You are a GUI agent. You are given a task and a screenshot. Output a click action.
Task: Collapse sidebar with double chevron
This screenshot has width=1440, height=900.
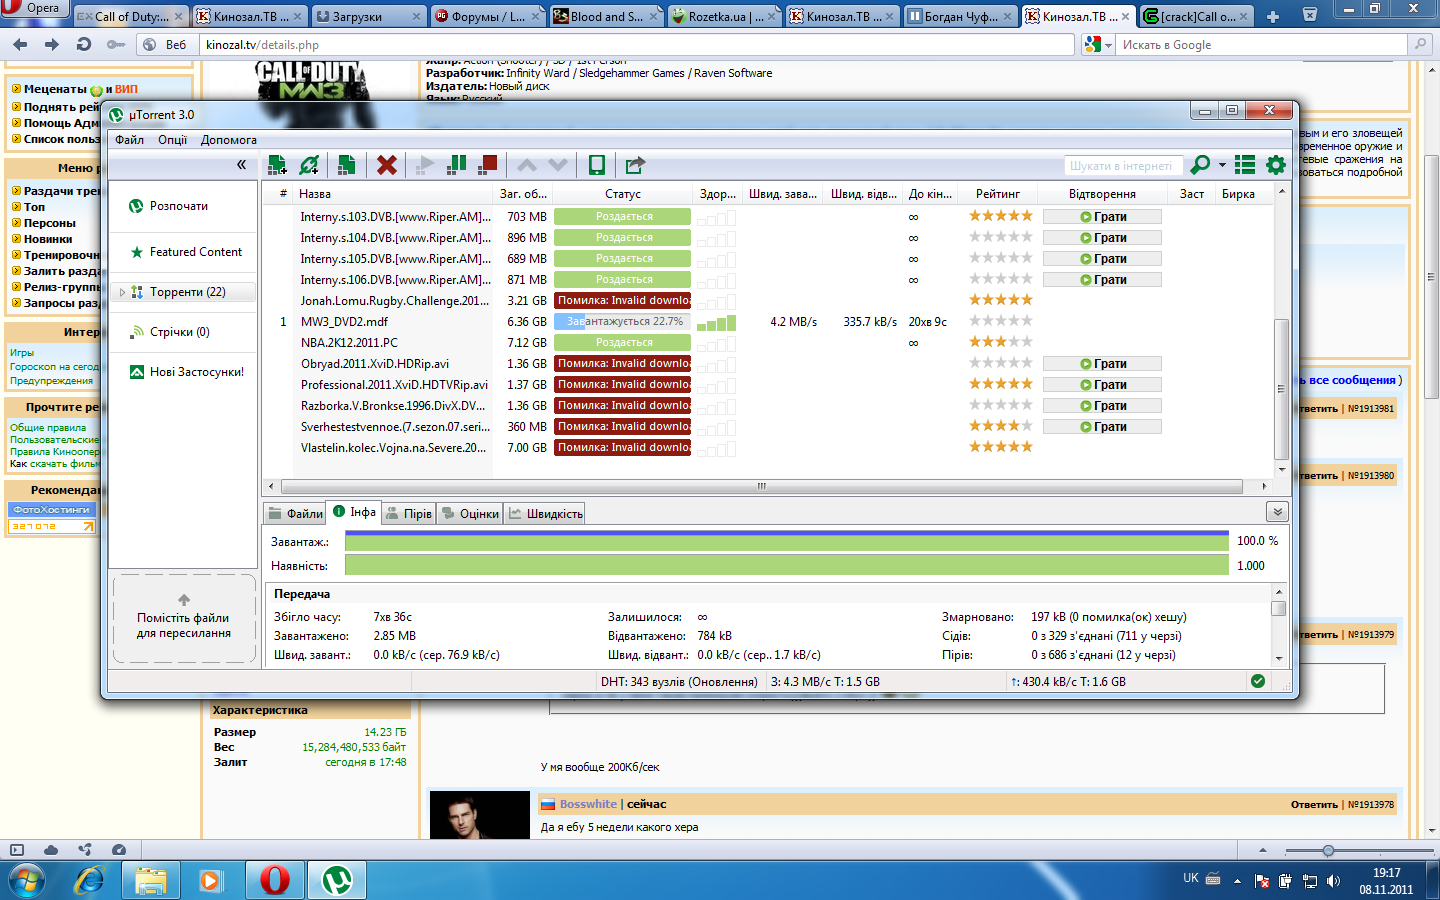point(241,165)
